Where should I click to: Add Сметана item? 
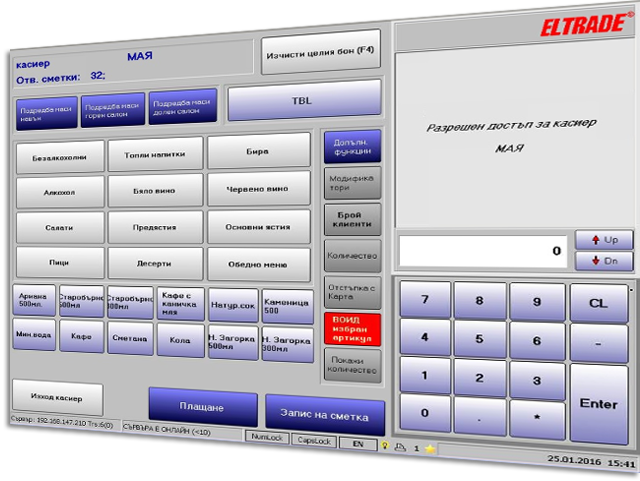(x=130, y=338)
